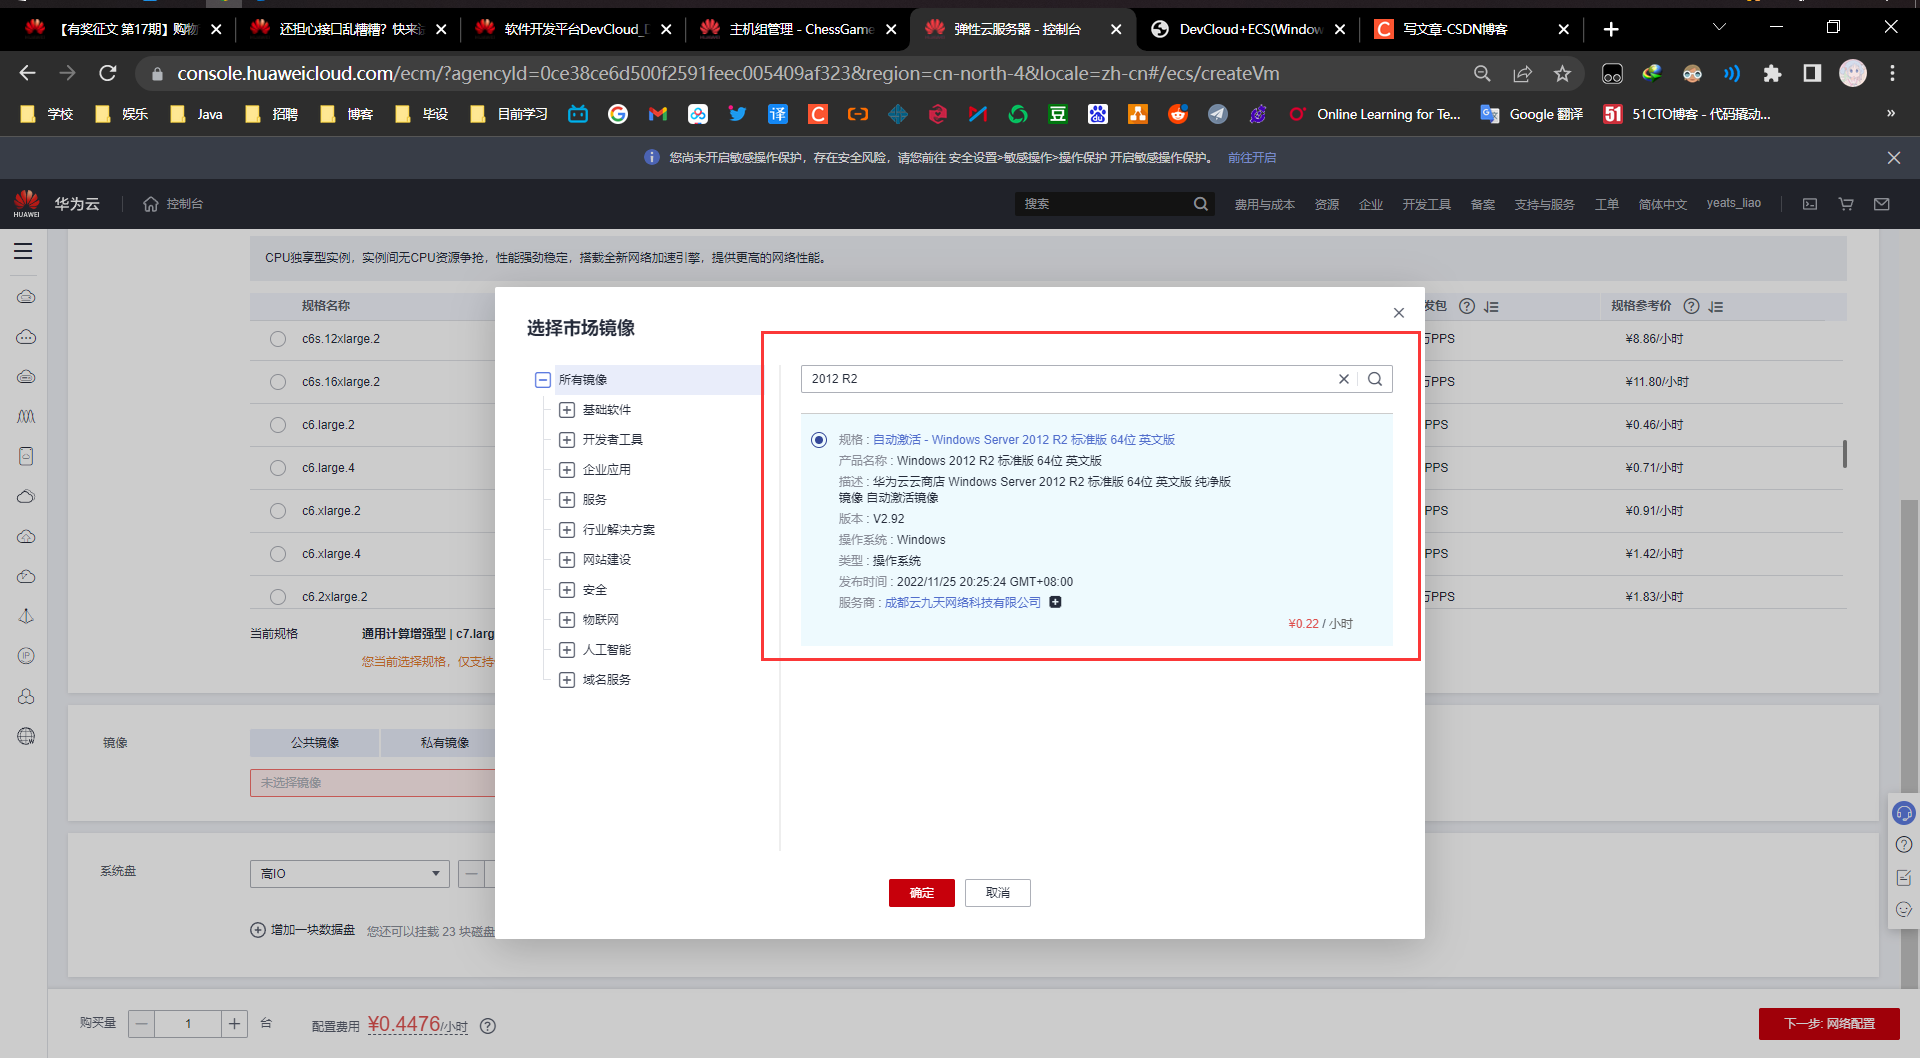Open the 高IO system disk dropdown
1920x1058 pixels.
click(350, 874)
